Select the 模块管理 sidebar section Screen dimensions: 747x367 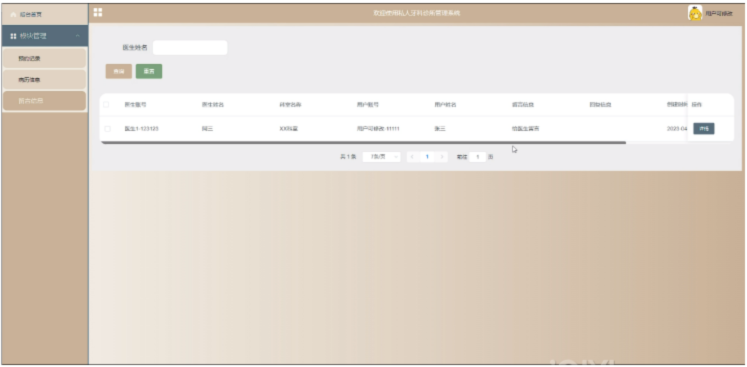44,36
